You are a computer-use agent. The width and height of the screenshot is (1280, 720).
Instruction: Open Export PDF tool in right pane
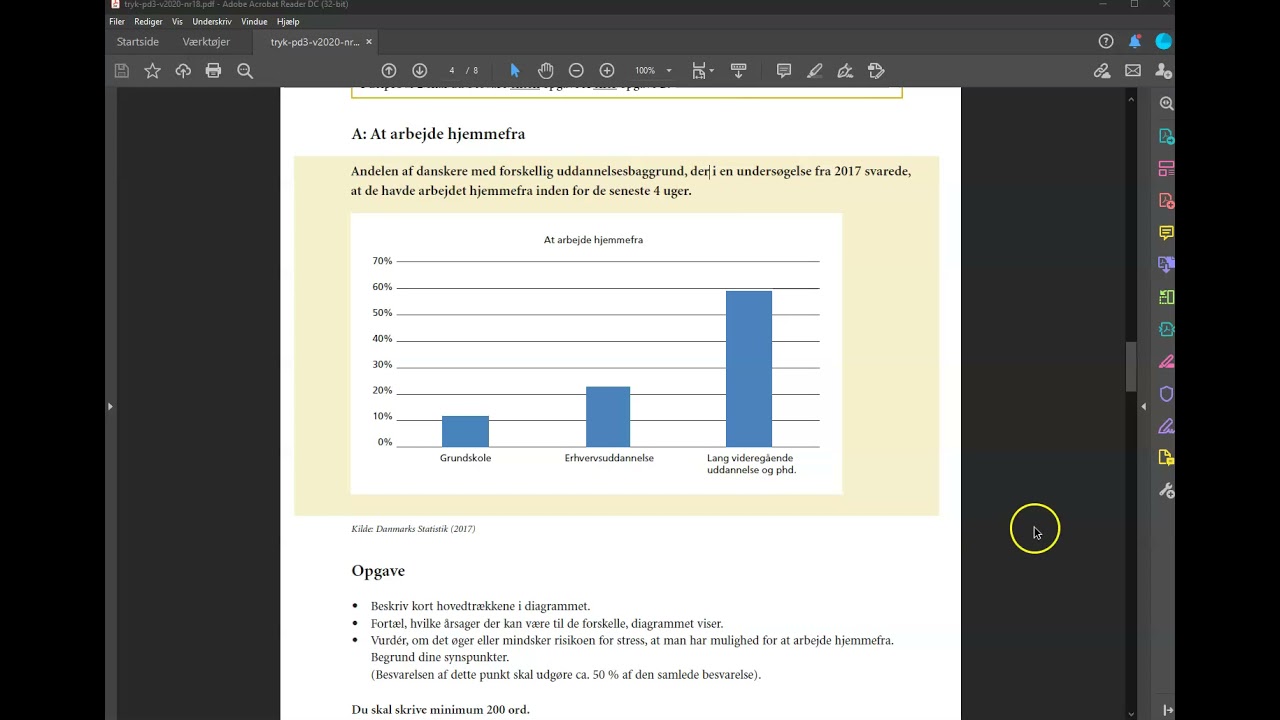point(1166,136)
